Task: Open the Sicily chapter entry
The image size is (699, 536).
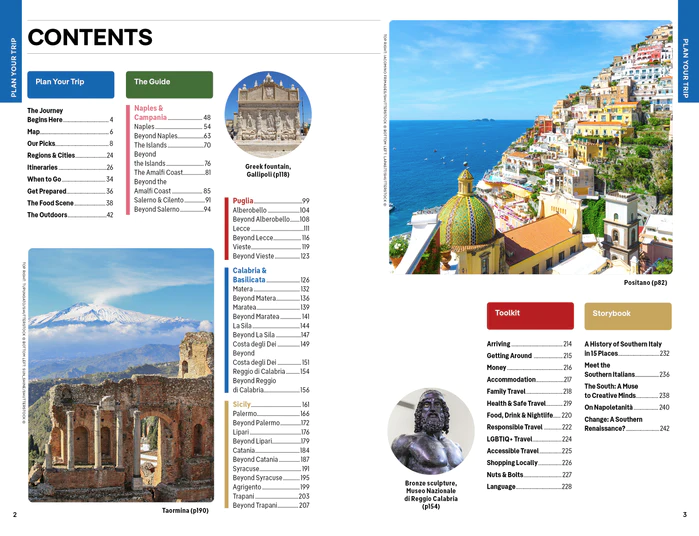Action: (243, 404)
